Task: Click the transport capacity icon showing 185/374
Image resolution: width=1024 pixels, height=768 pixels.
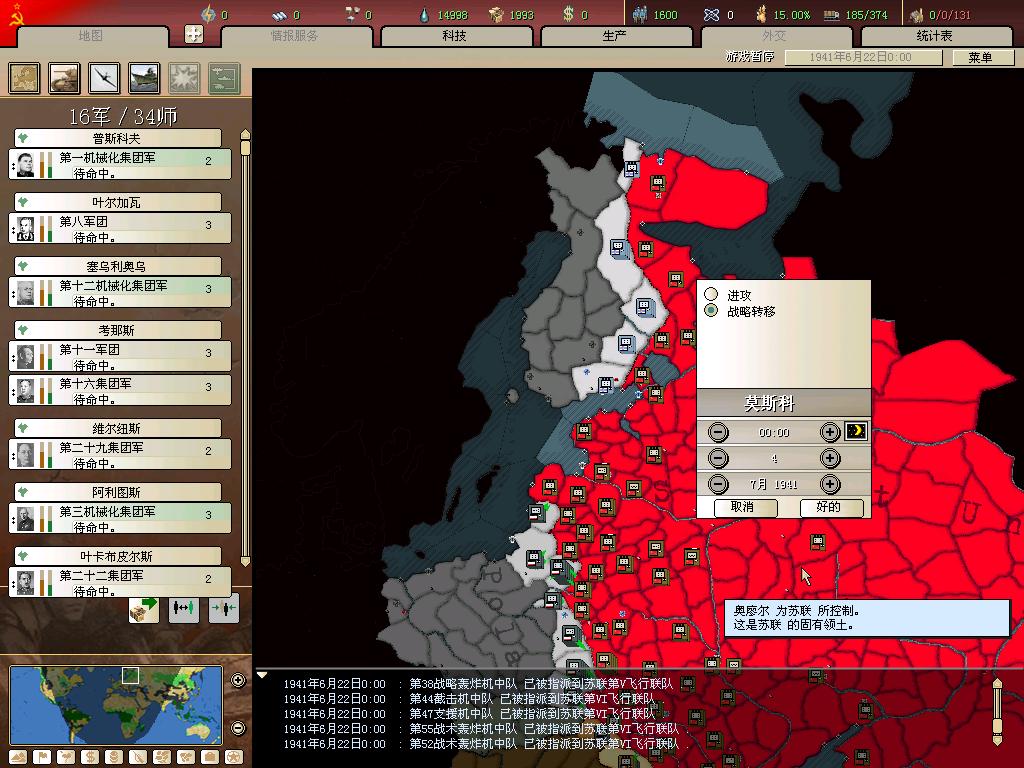Action: click(x=831, y=15)
